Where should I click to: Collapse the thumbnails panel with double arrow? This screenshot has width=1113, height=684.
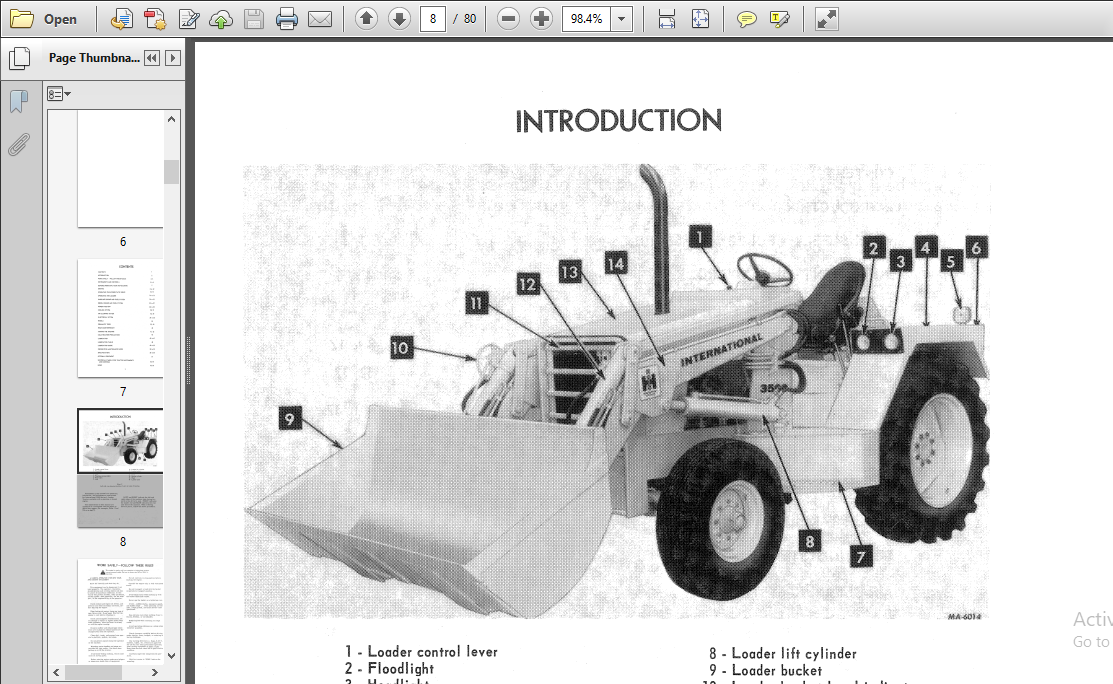(x=152, y=58)
